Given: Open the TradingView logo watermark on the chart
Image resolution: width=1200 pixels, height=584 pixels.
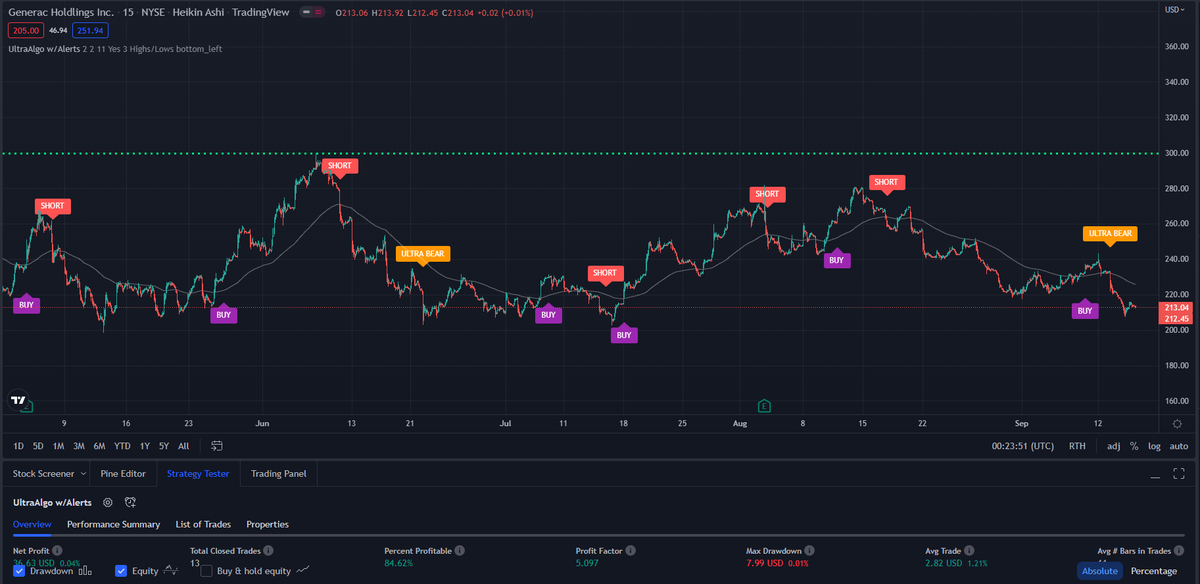Looking at the screenshot, I should pos(20,400).
